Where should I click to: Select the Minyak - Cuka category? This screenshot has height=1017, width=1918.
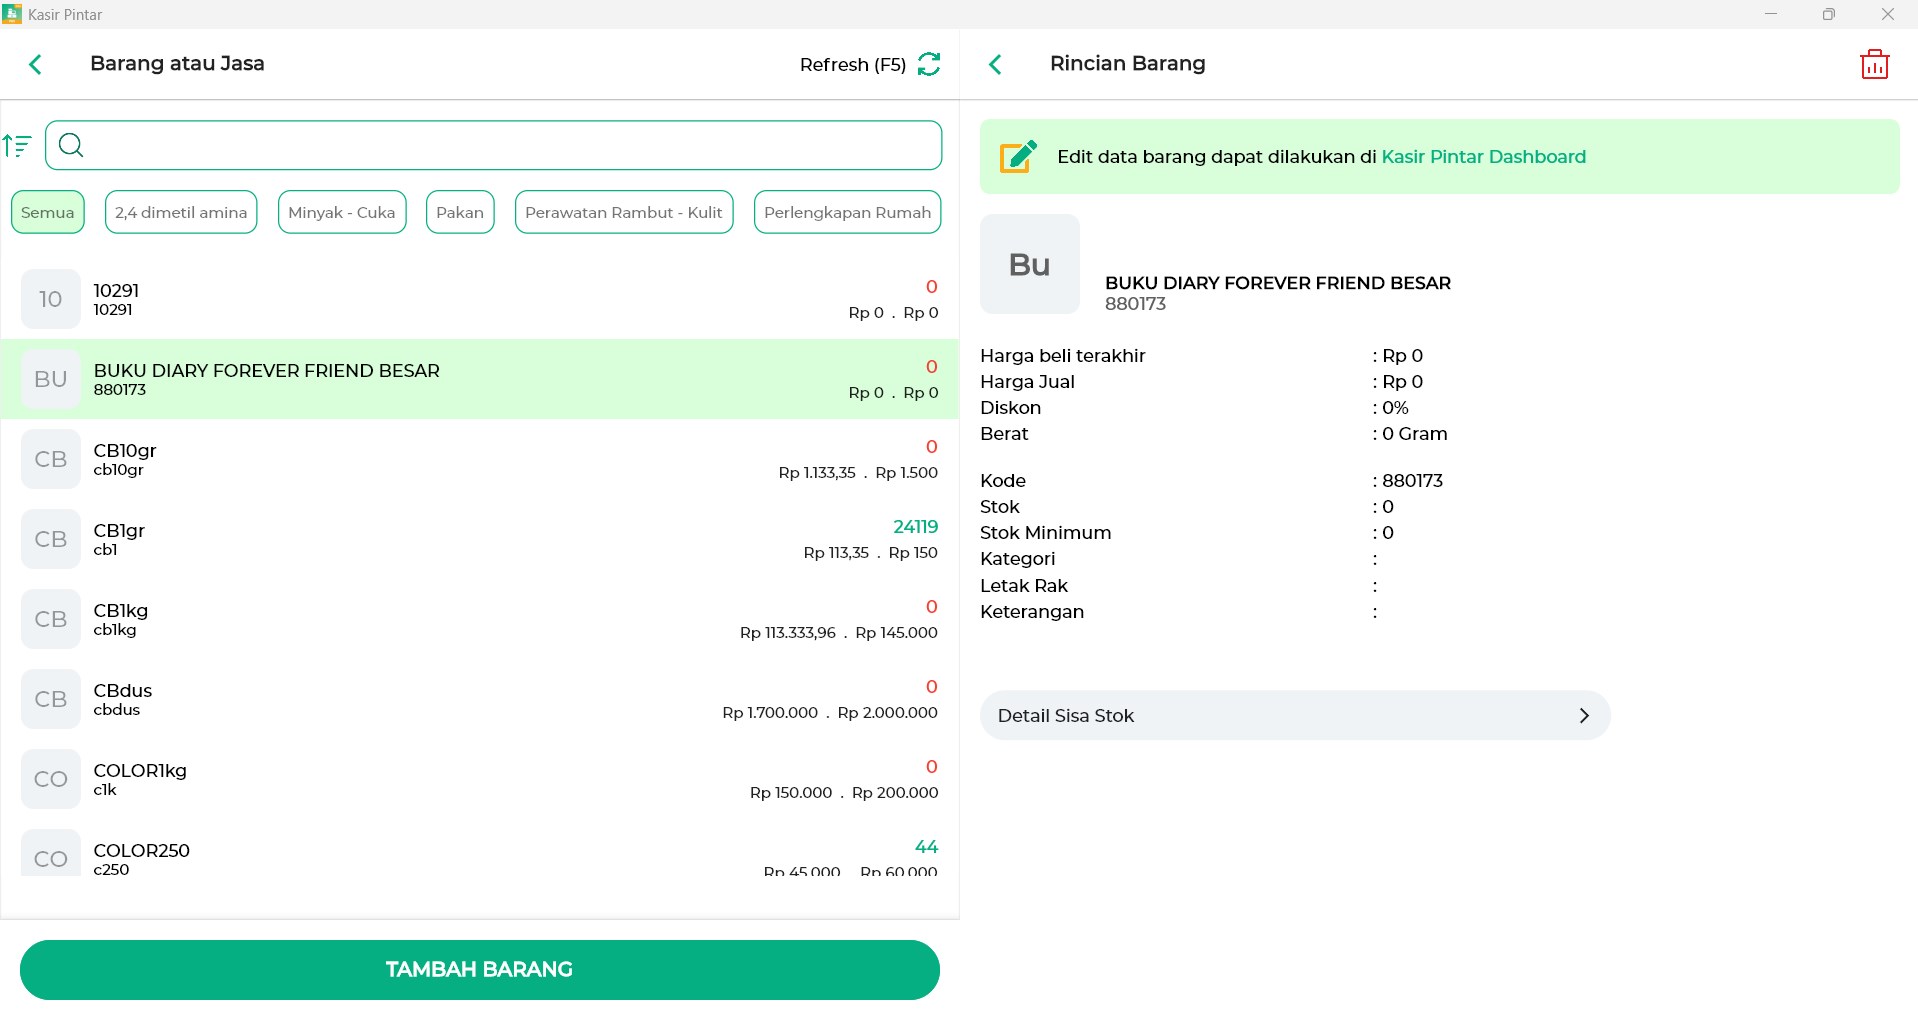click(x=342, y=212)
